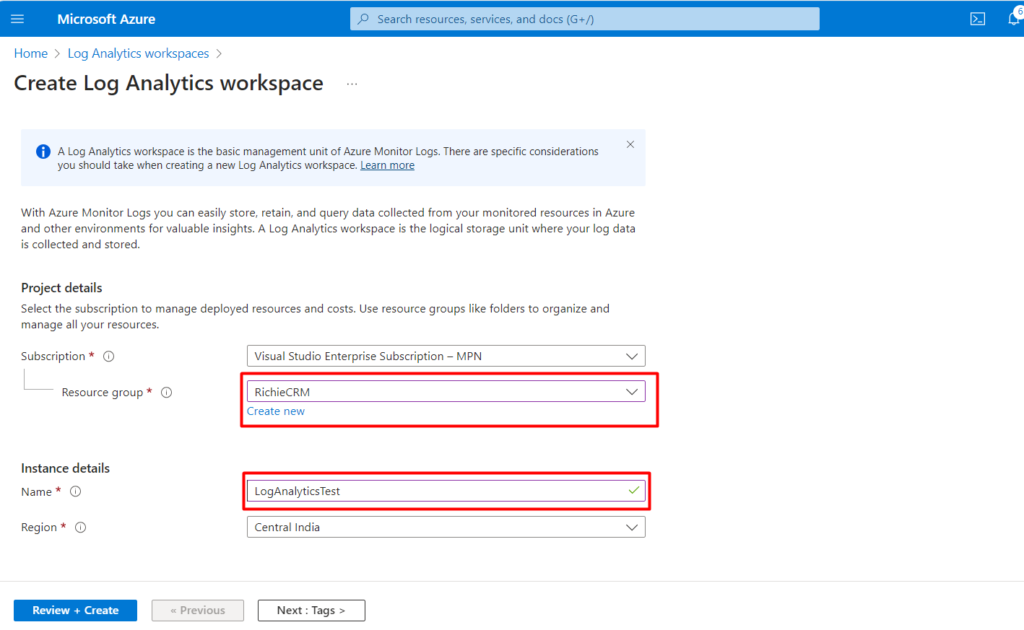Click the Region field label
Image resolution: width=1024 pixels, height=630 pixels.
[x=39, y=528]
